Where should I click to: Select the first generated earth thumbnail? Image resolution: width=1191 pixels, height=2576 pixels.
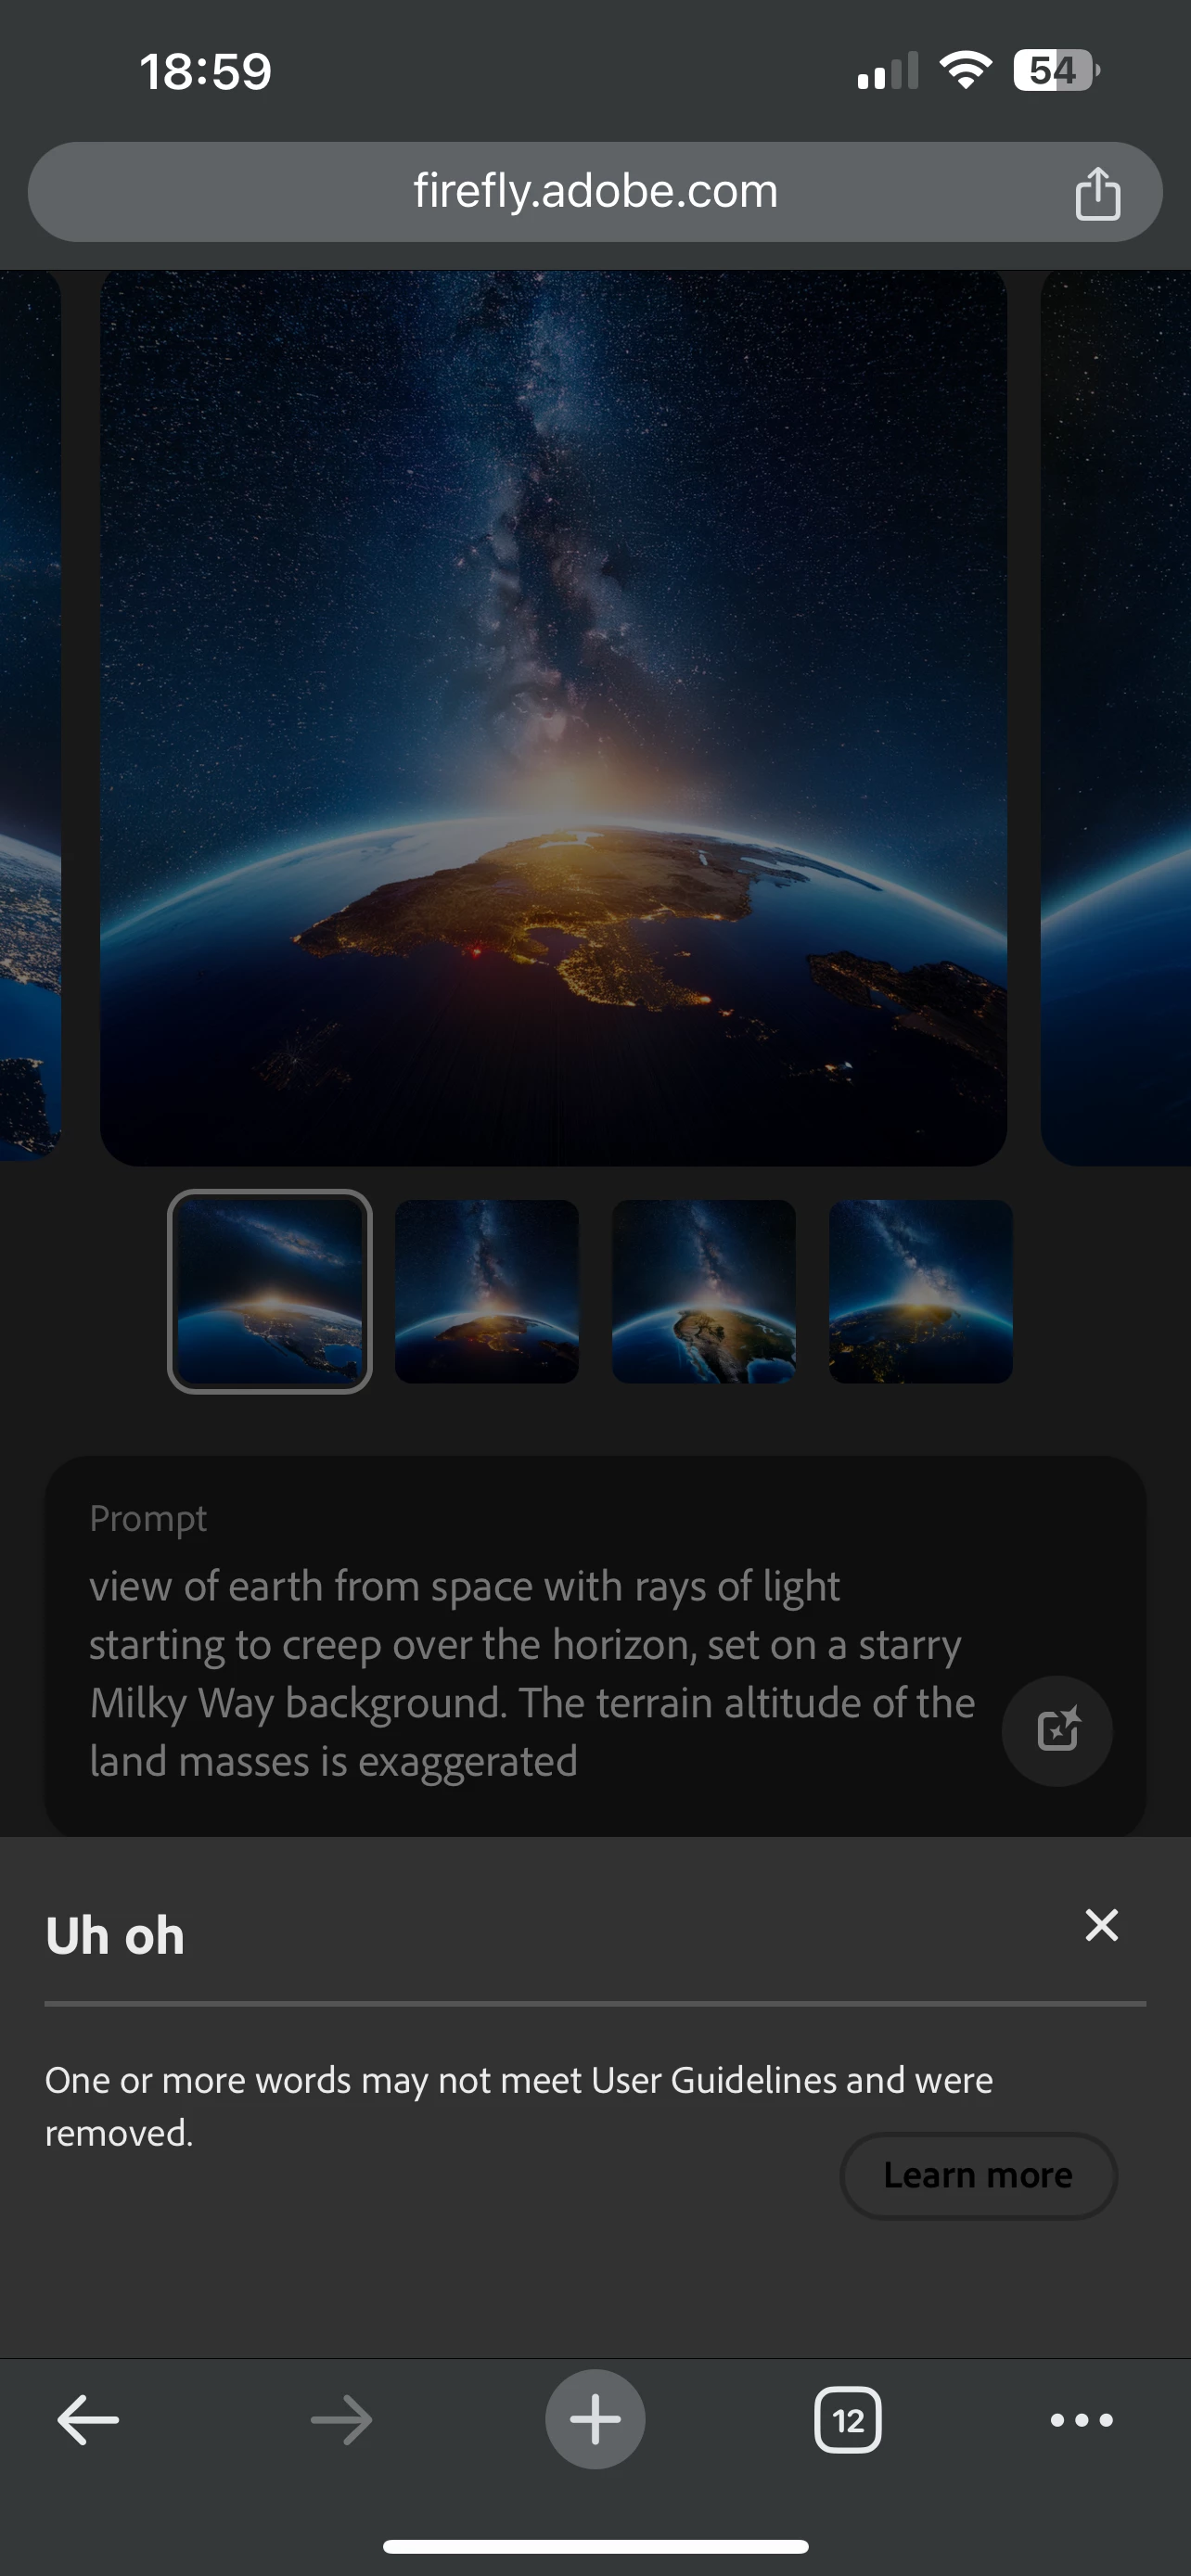[x=270, y=1291]
